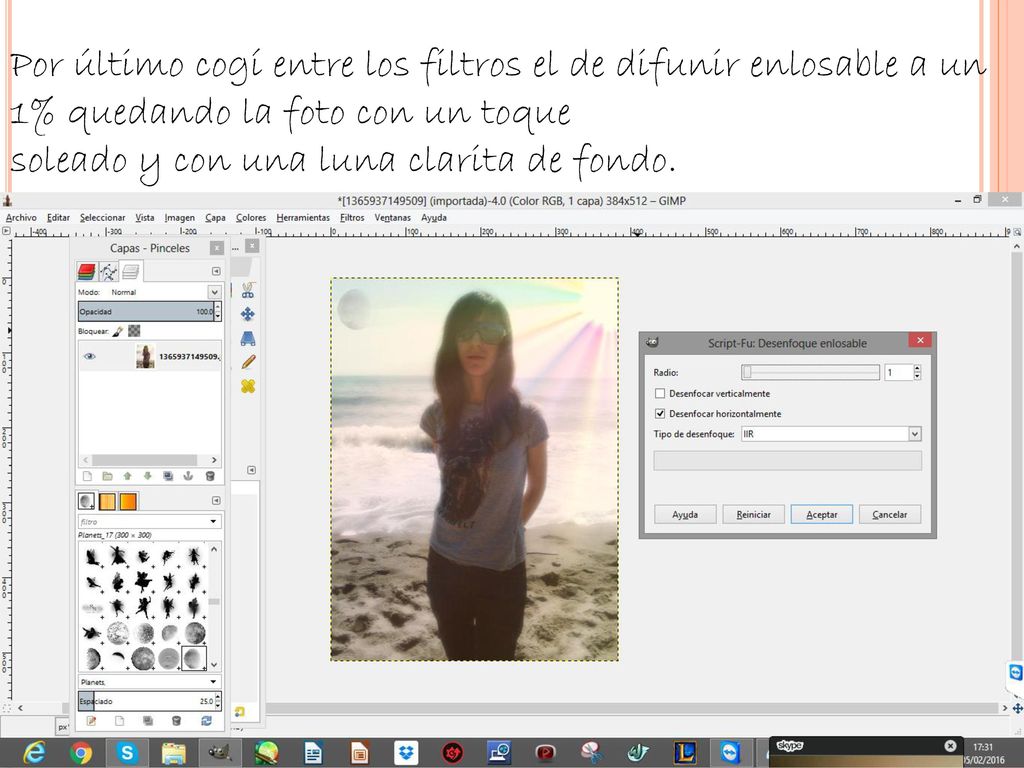This screenshot has height=768, width=1024.
Task: Open Skype from the taskbar
Action: tap(127, 754)
